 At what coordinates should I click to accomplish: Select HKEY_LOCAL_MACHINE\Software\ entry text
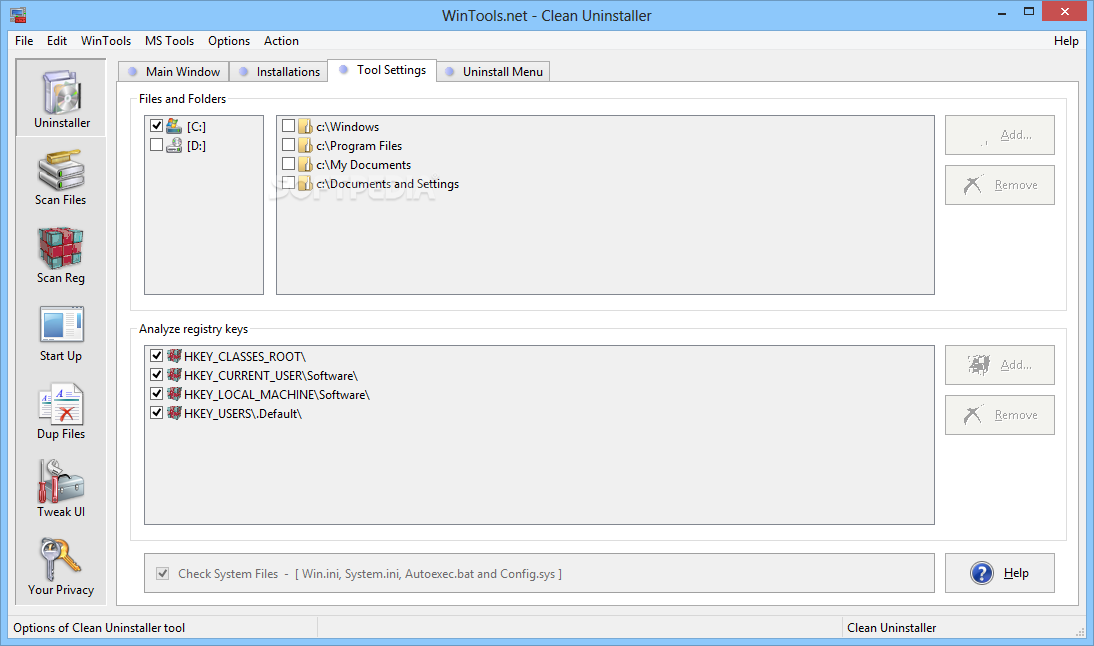[277, 394]
